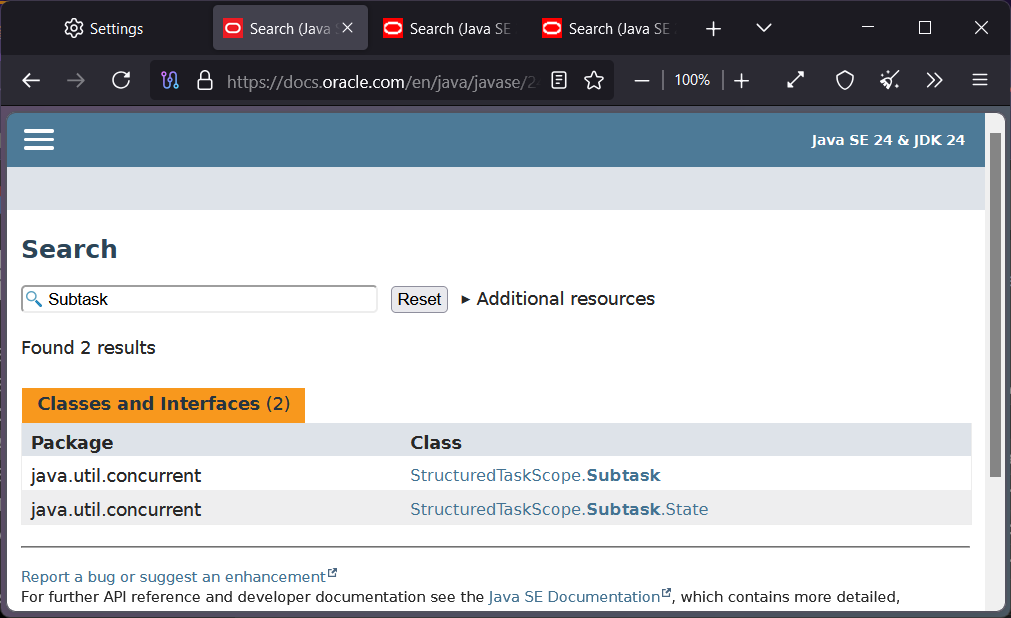Expand the Additional resources section
This screenshot has height=618, width=1011.
coord(558,299)
